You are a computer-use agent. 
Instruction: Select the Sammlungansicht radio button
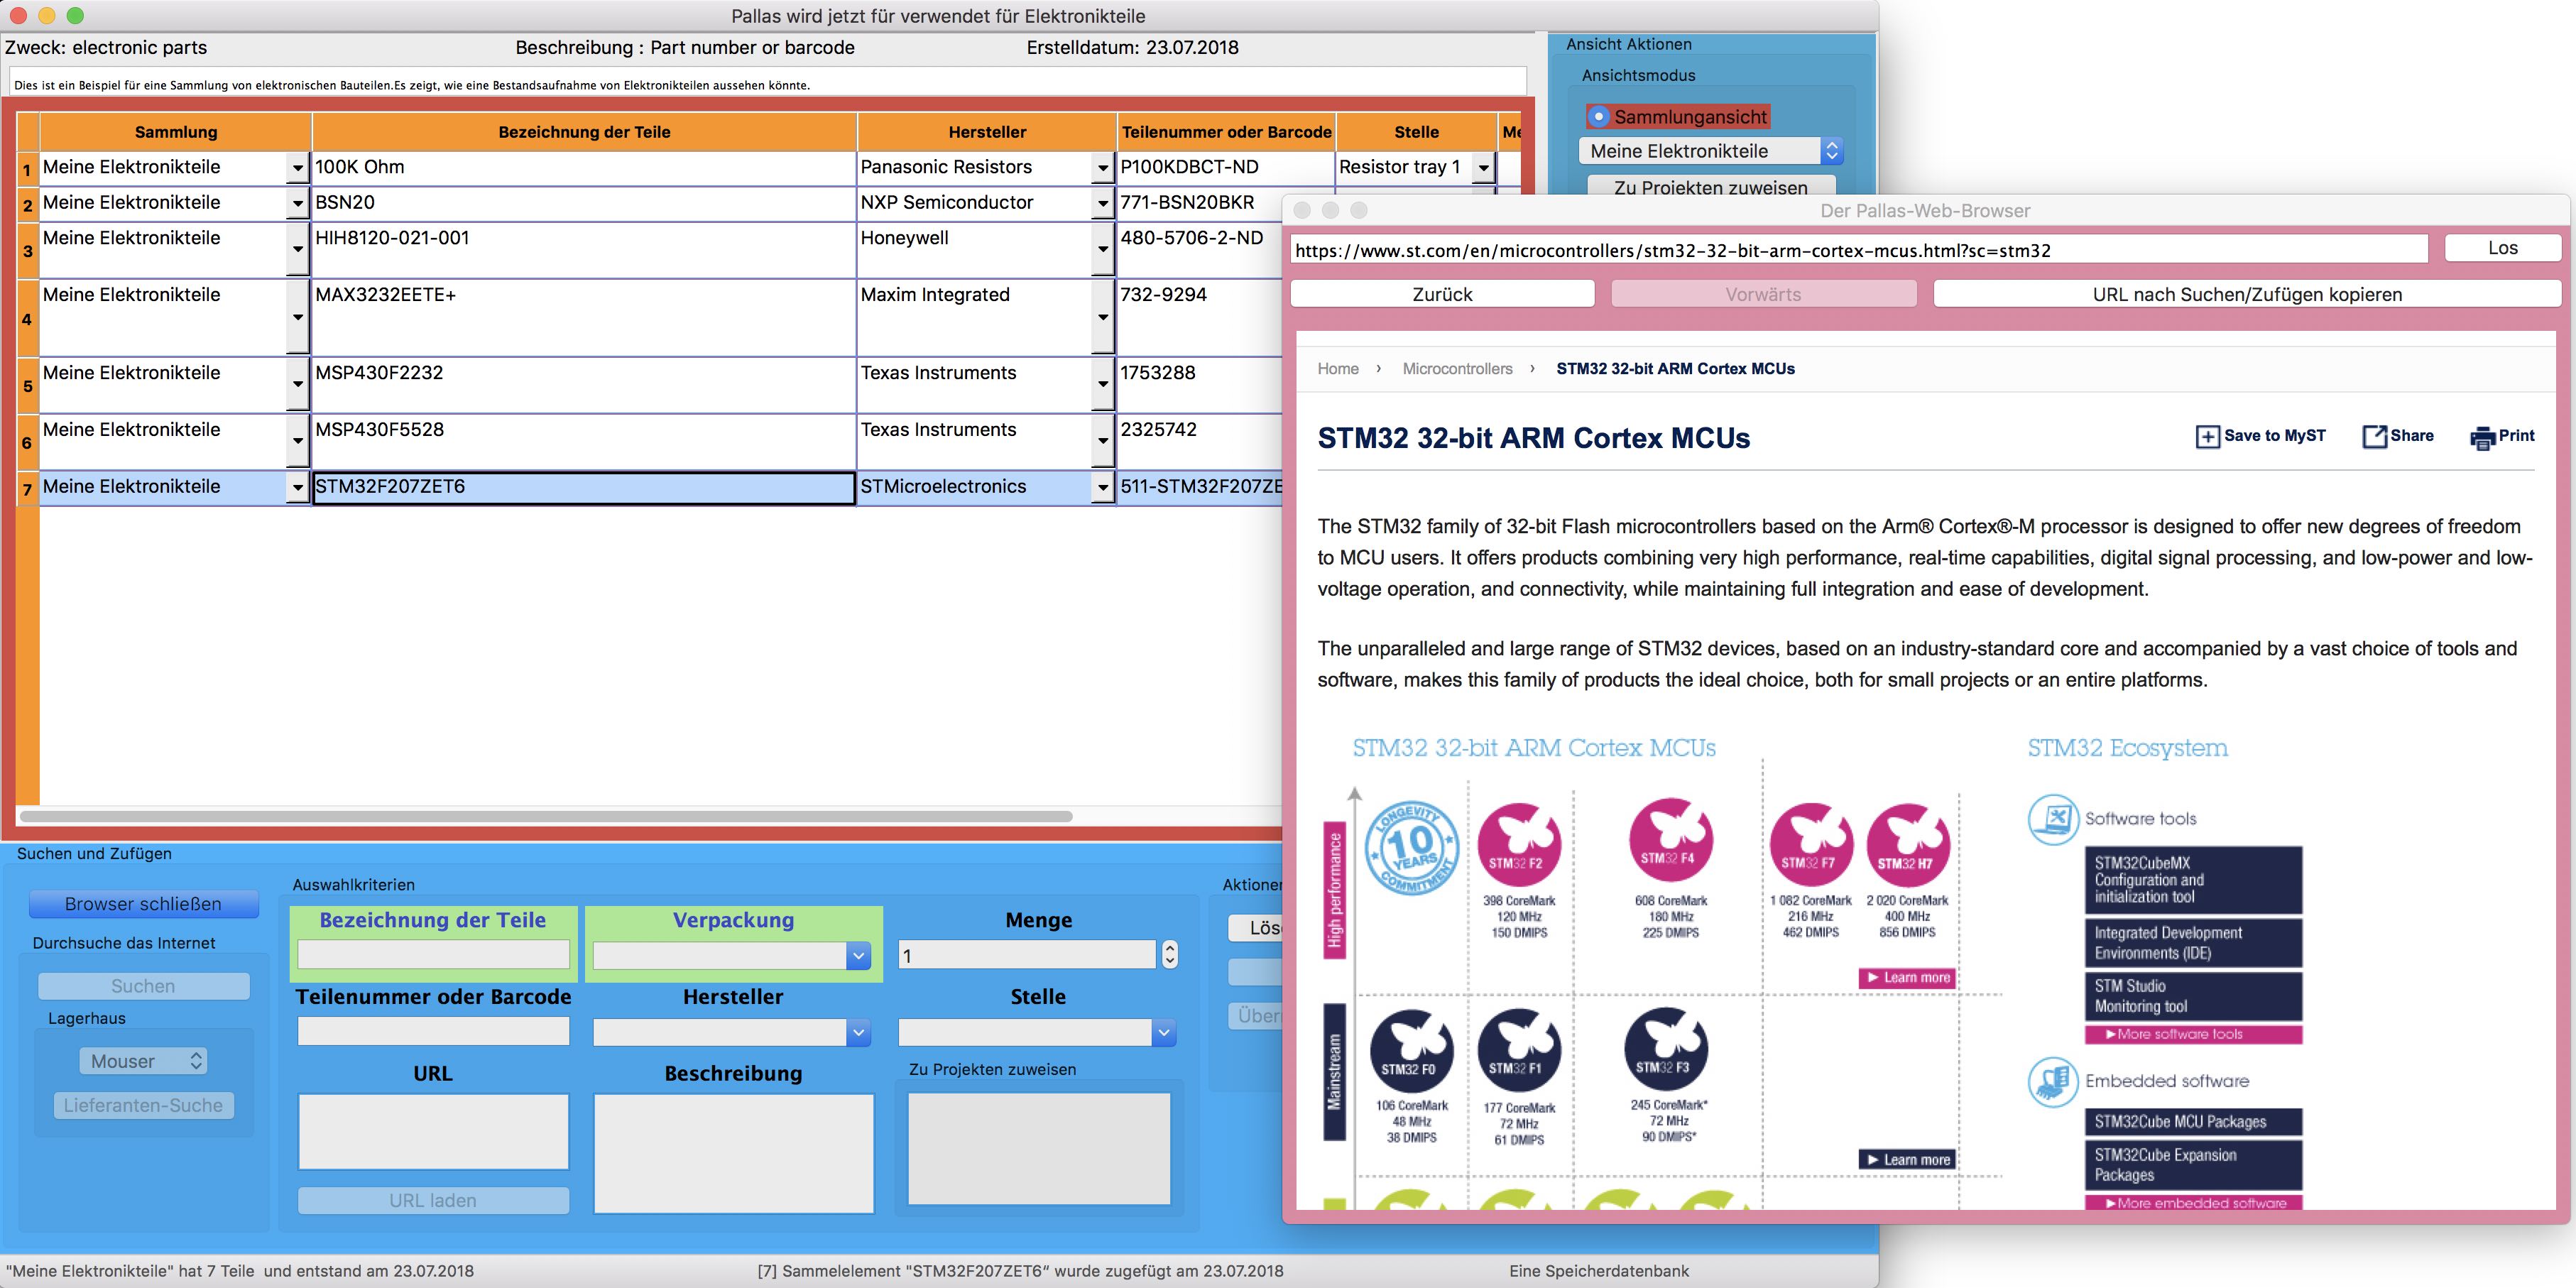(1599, 117)
